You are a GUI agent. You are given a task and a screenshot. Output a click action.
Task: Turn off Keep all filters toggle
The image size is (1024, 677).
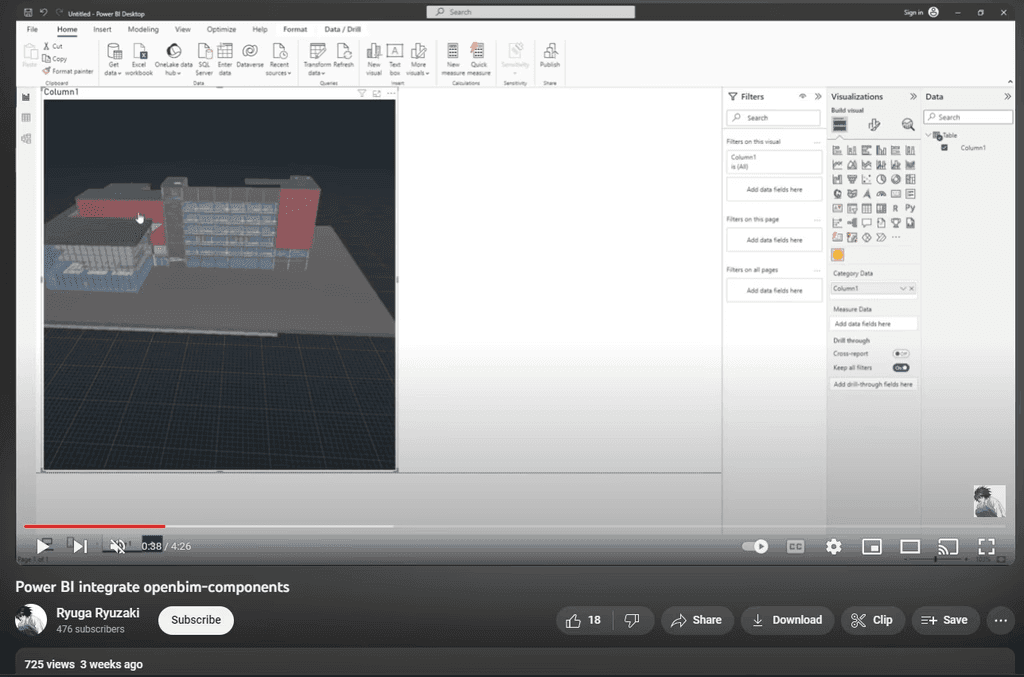(900, 368)
